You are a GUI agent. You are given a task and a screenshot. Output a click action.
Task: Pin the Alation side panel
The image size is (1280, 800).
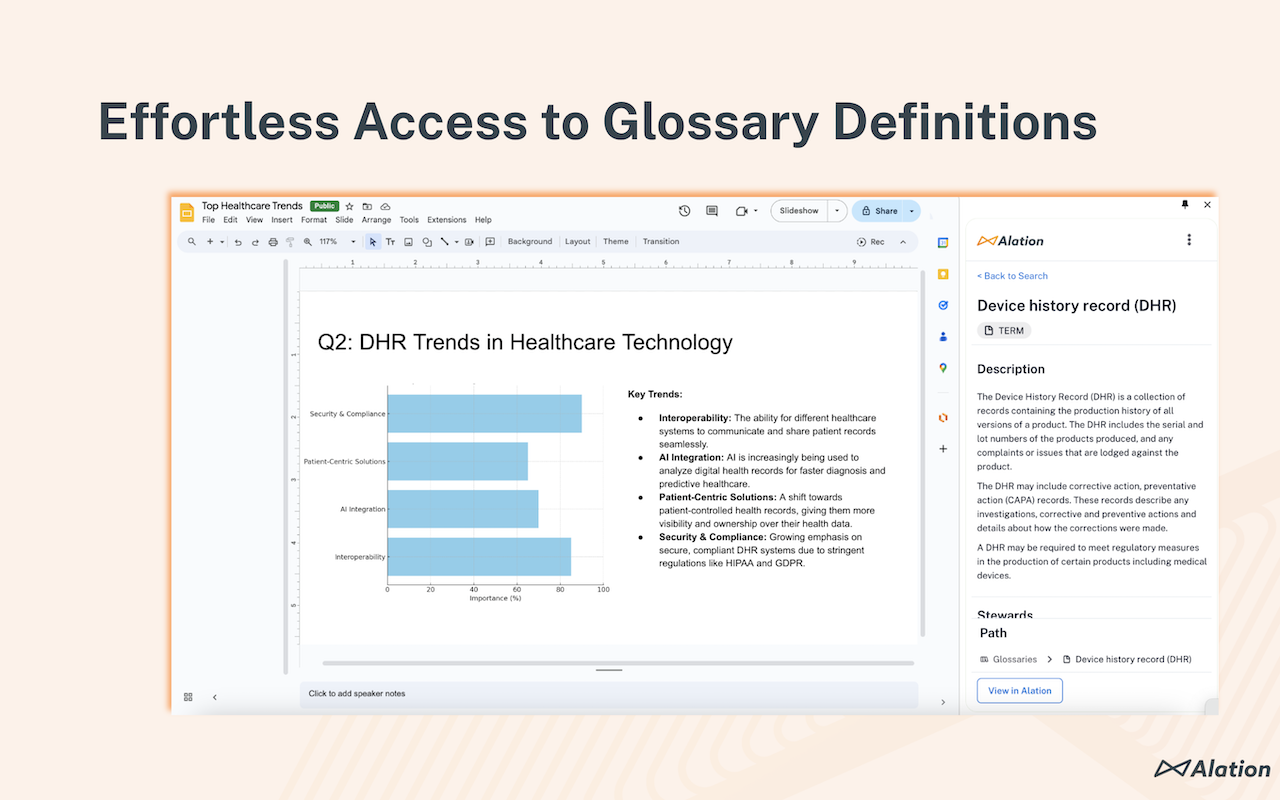(x=1185, y=204)
